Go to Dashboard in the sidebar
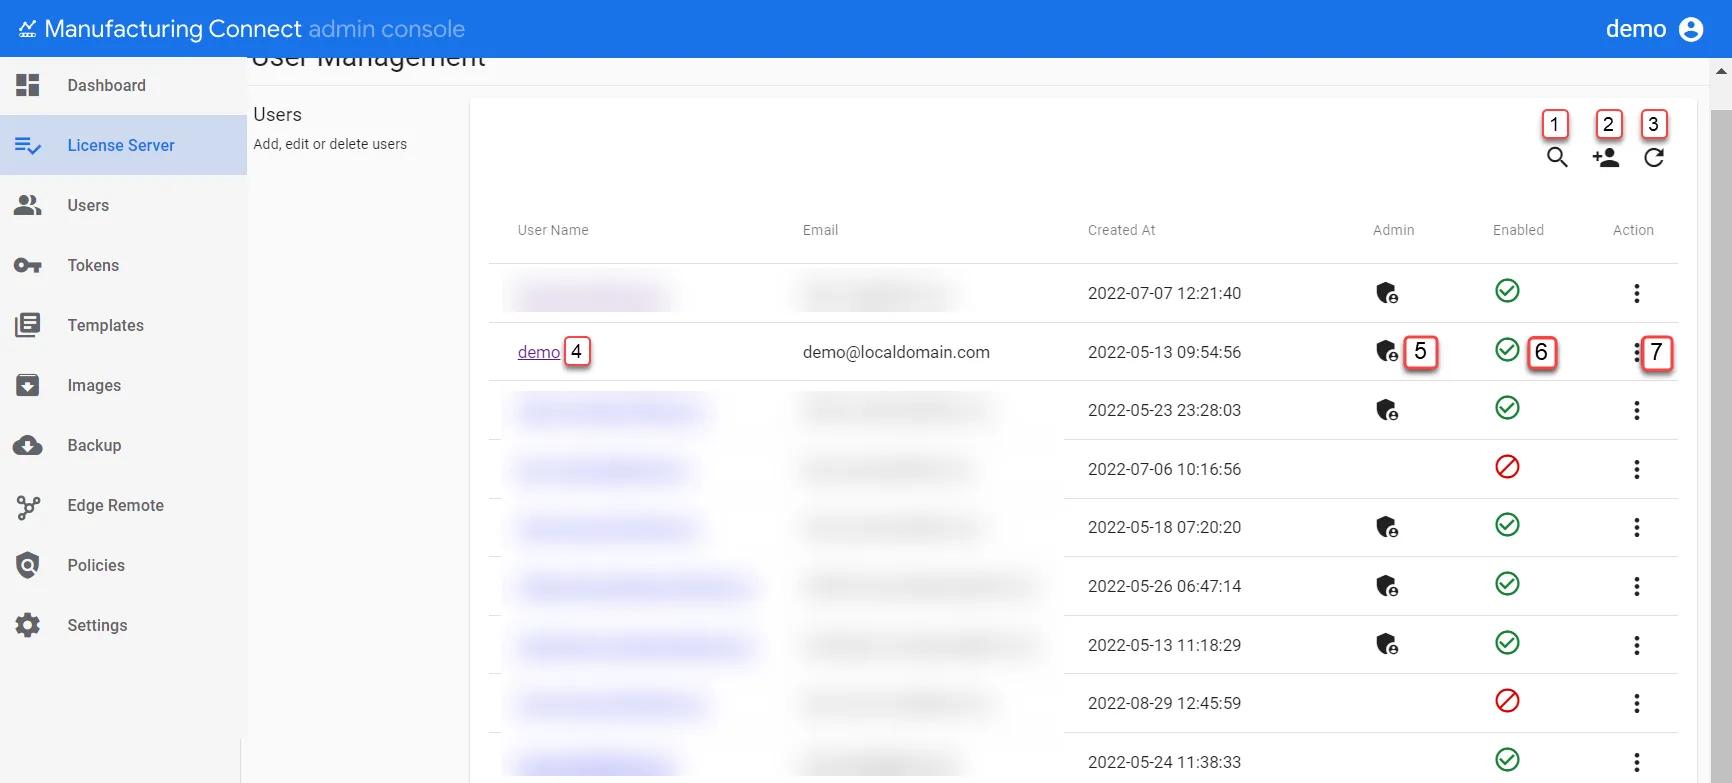This screenshot has width=1732, height=783. [123, 85]
